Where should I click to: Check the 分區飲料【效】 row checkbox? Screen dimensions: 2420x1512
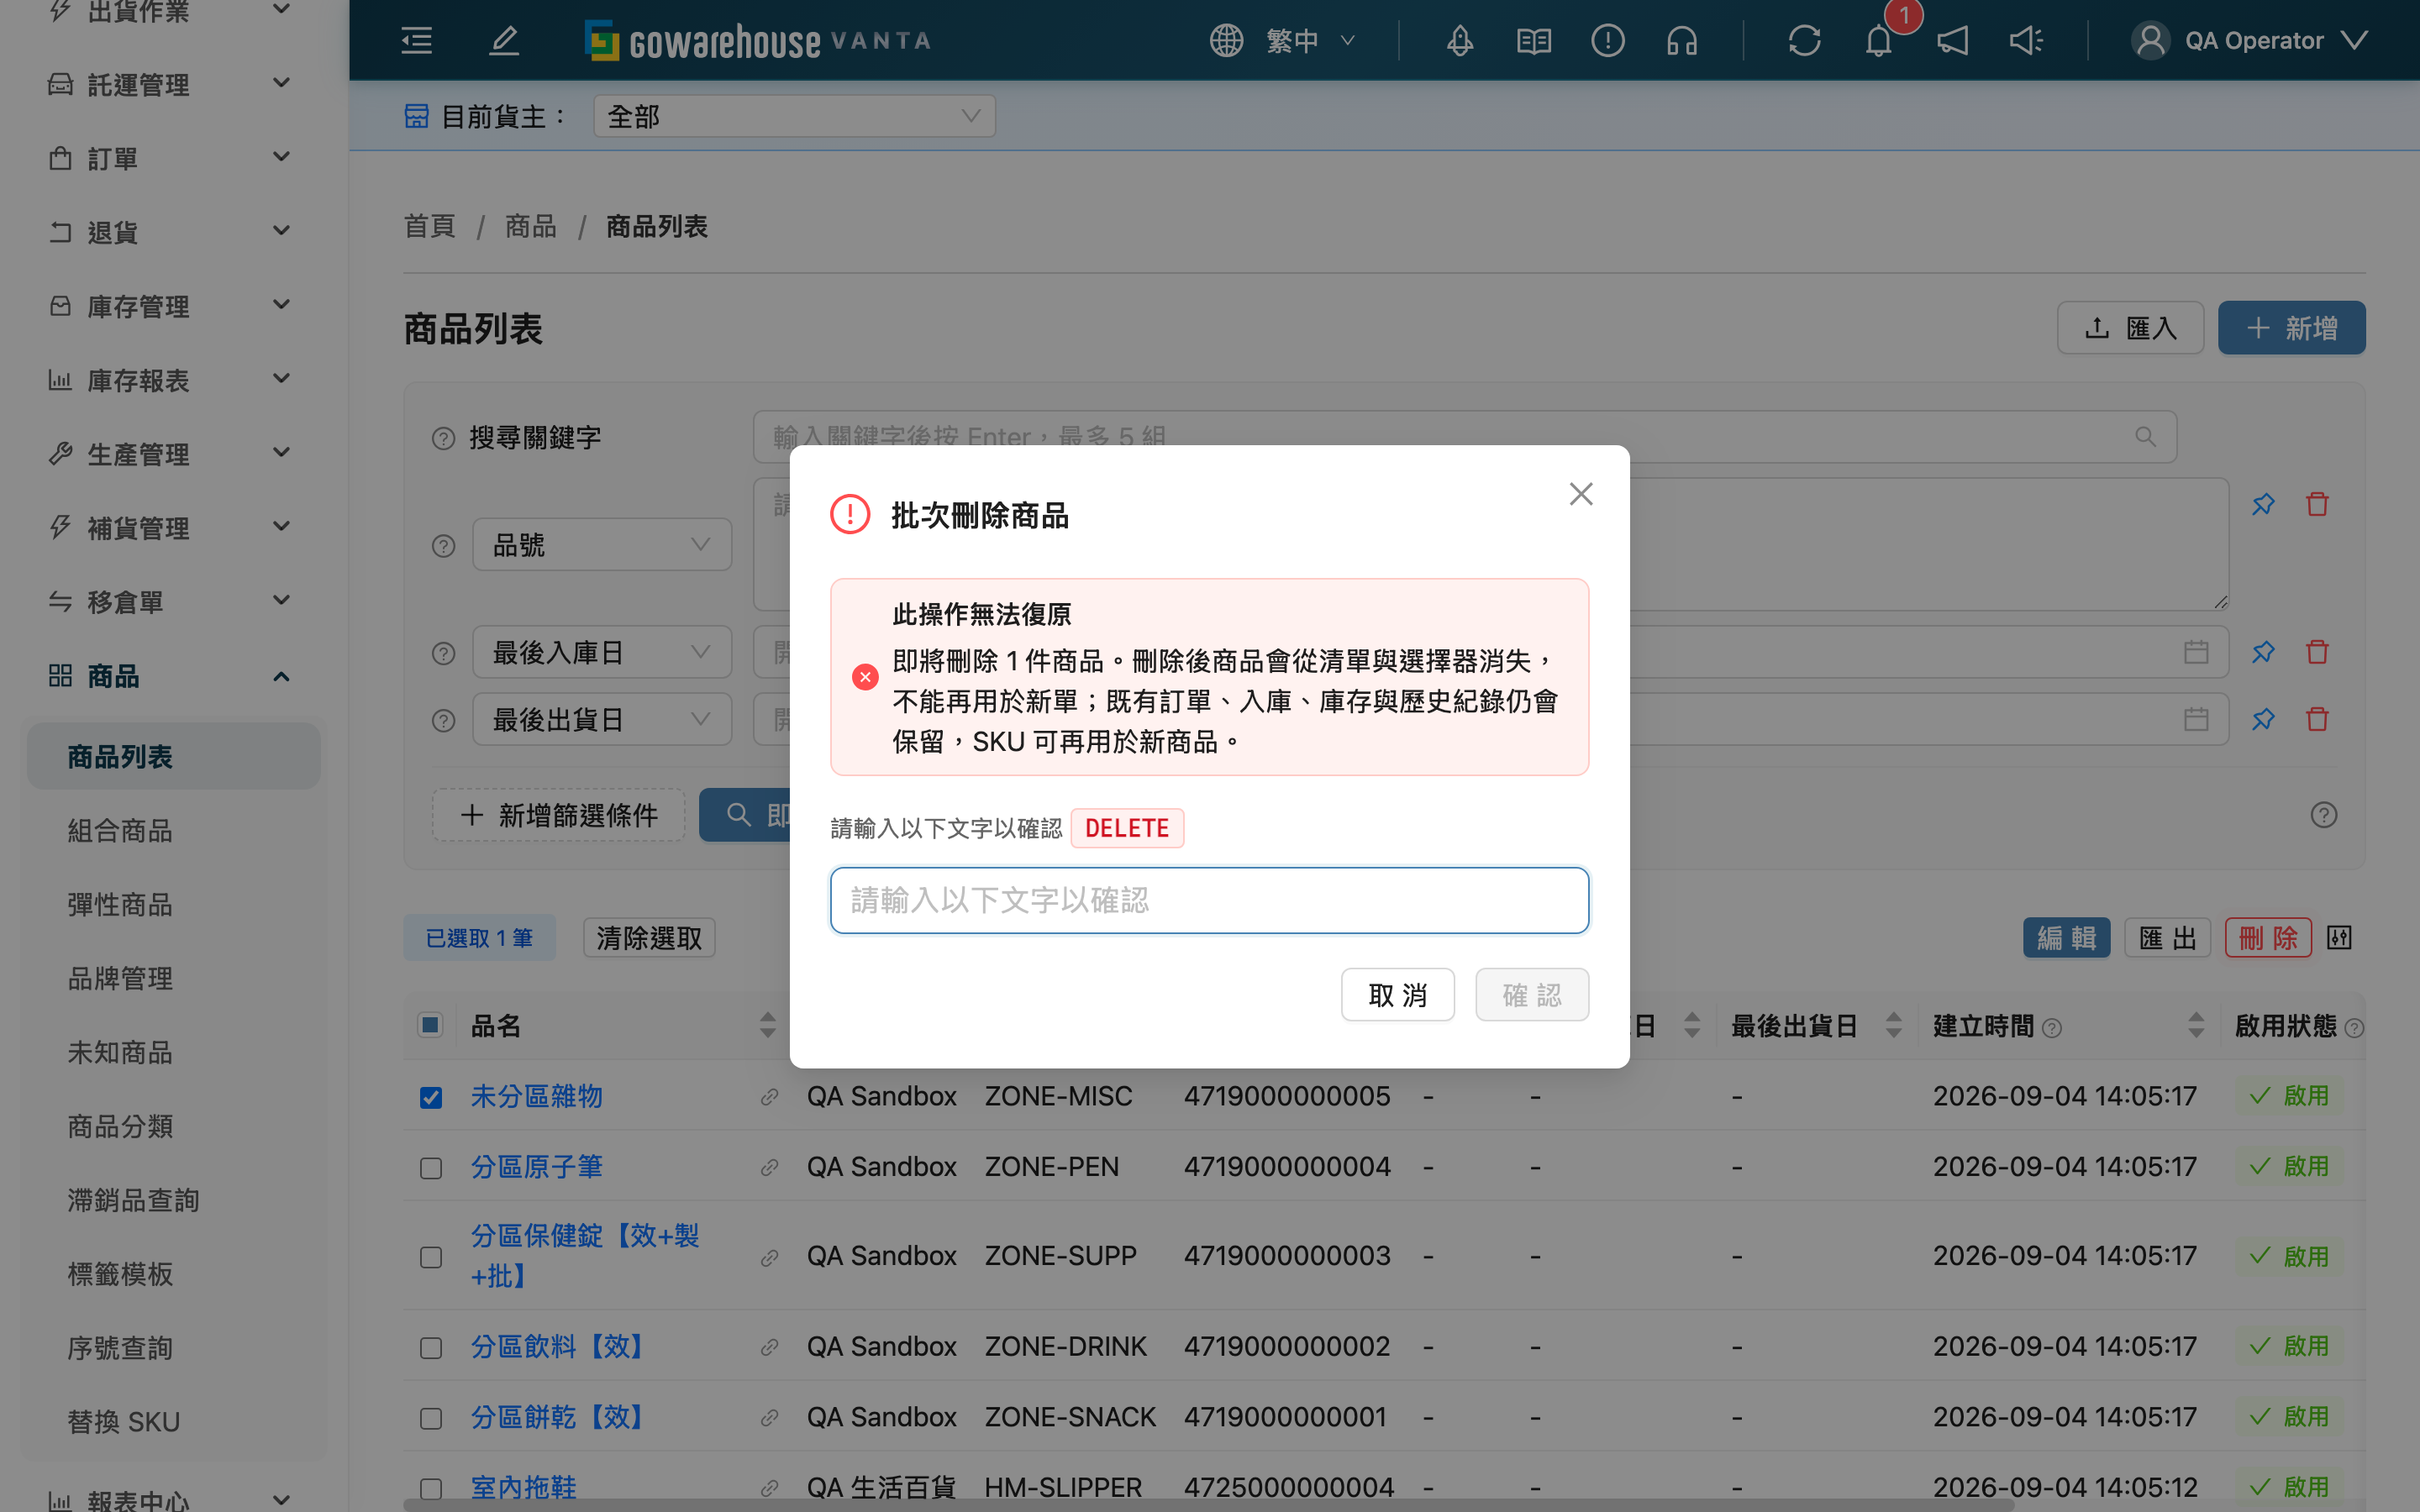click(431, 1348)
